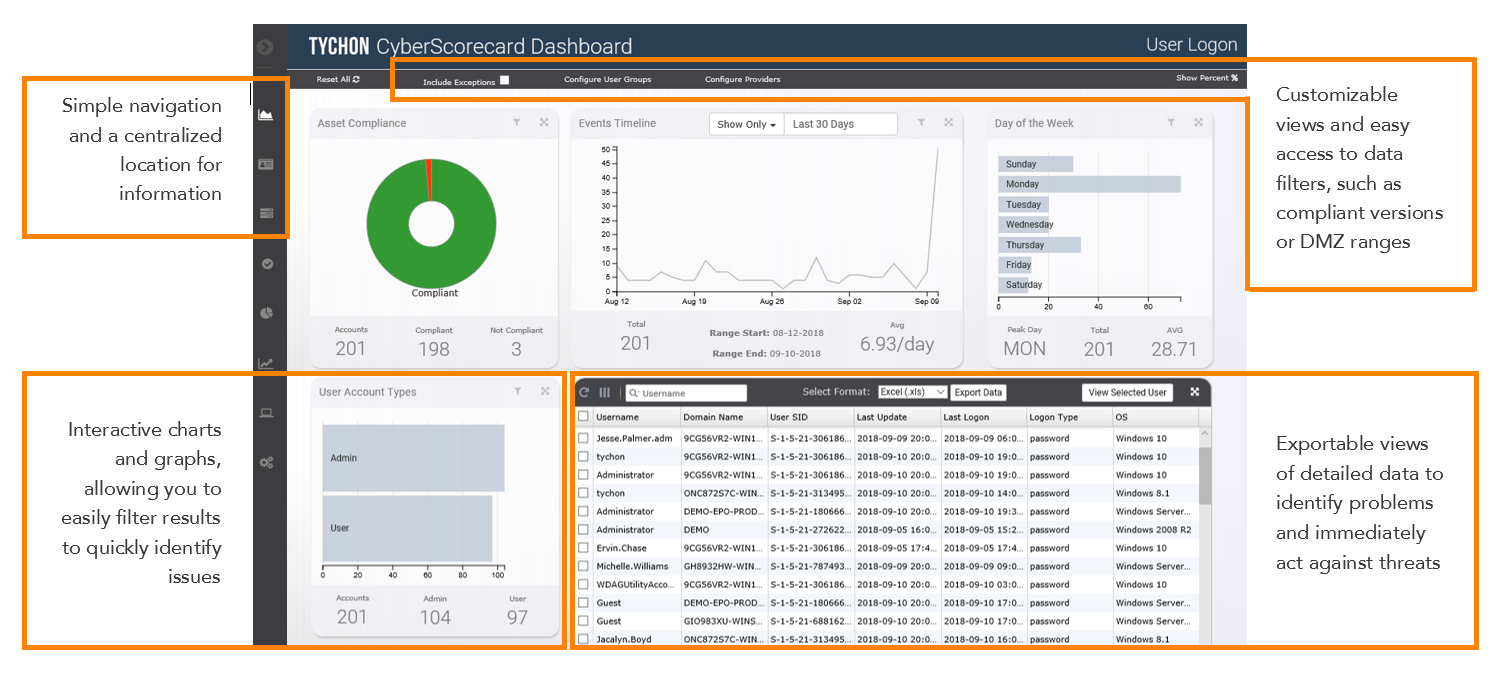1510x690 pixels.
Task: Open the server list sidebar icon
Action: (267, 213)
